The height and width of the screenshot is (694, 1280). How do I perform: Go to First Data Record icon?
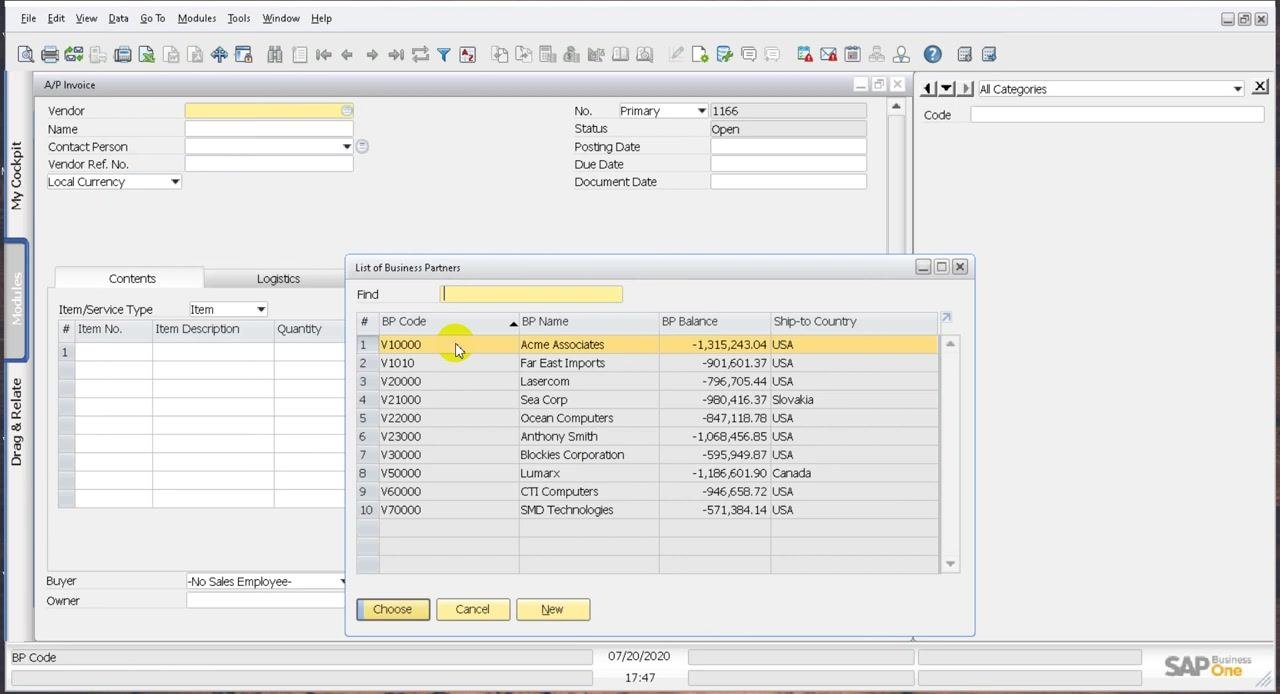(323, 55)
